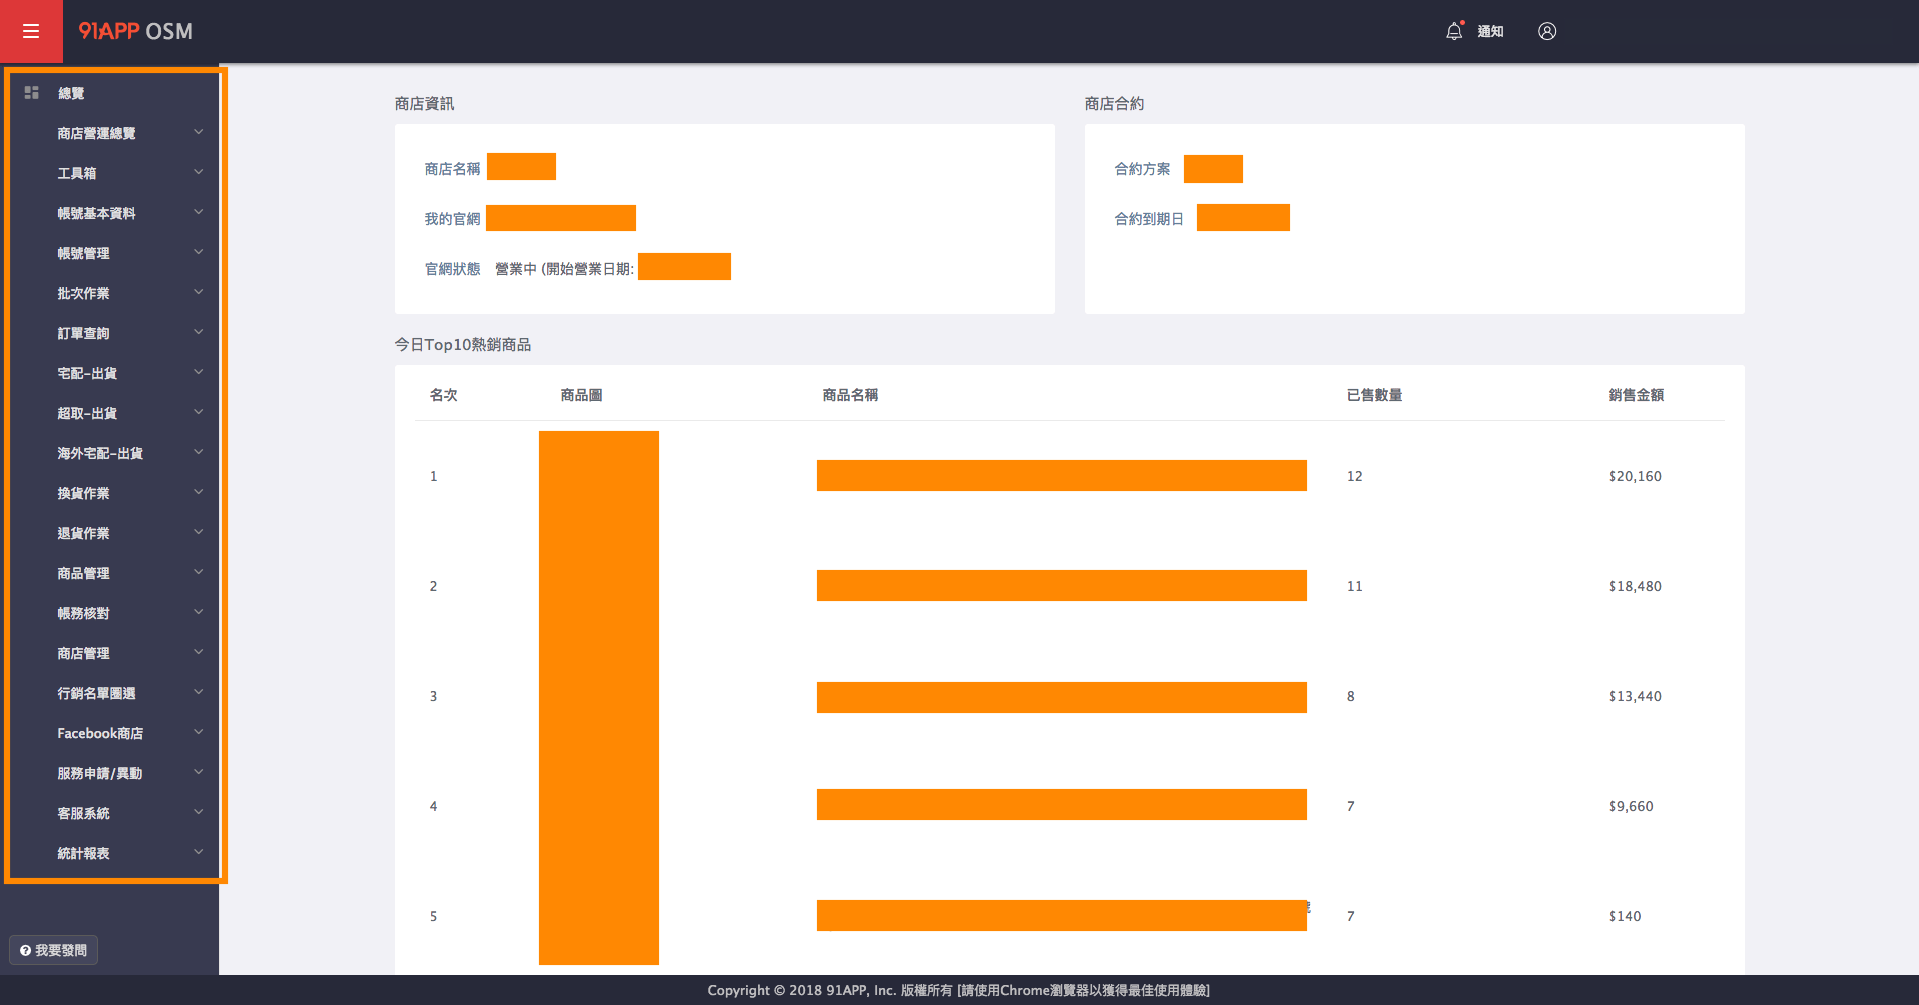Click the 91APP OSM logo
Screen dimensions: 1919x1005
135,31
